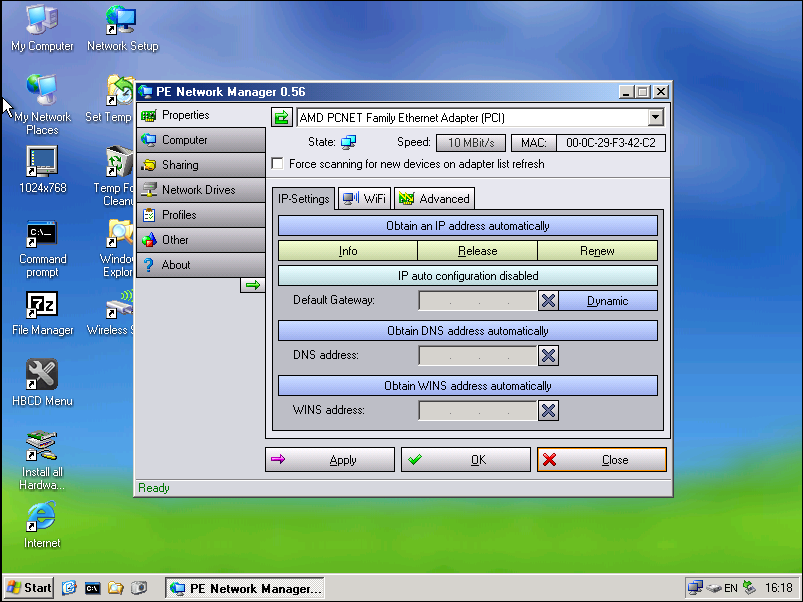Image resolution: width=803 pixels, height=602 pixels.
Task: Open Internet Explorer from quick launch
Action: pos(69,588)
